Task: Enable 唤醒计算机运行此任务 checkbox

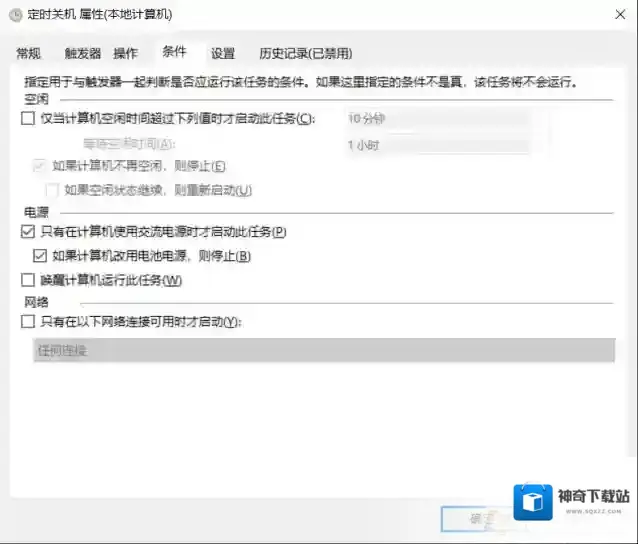Action: pos(27,281)
